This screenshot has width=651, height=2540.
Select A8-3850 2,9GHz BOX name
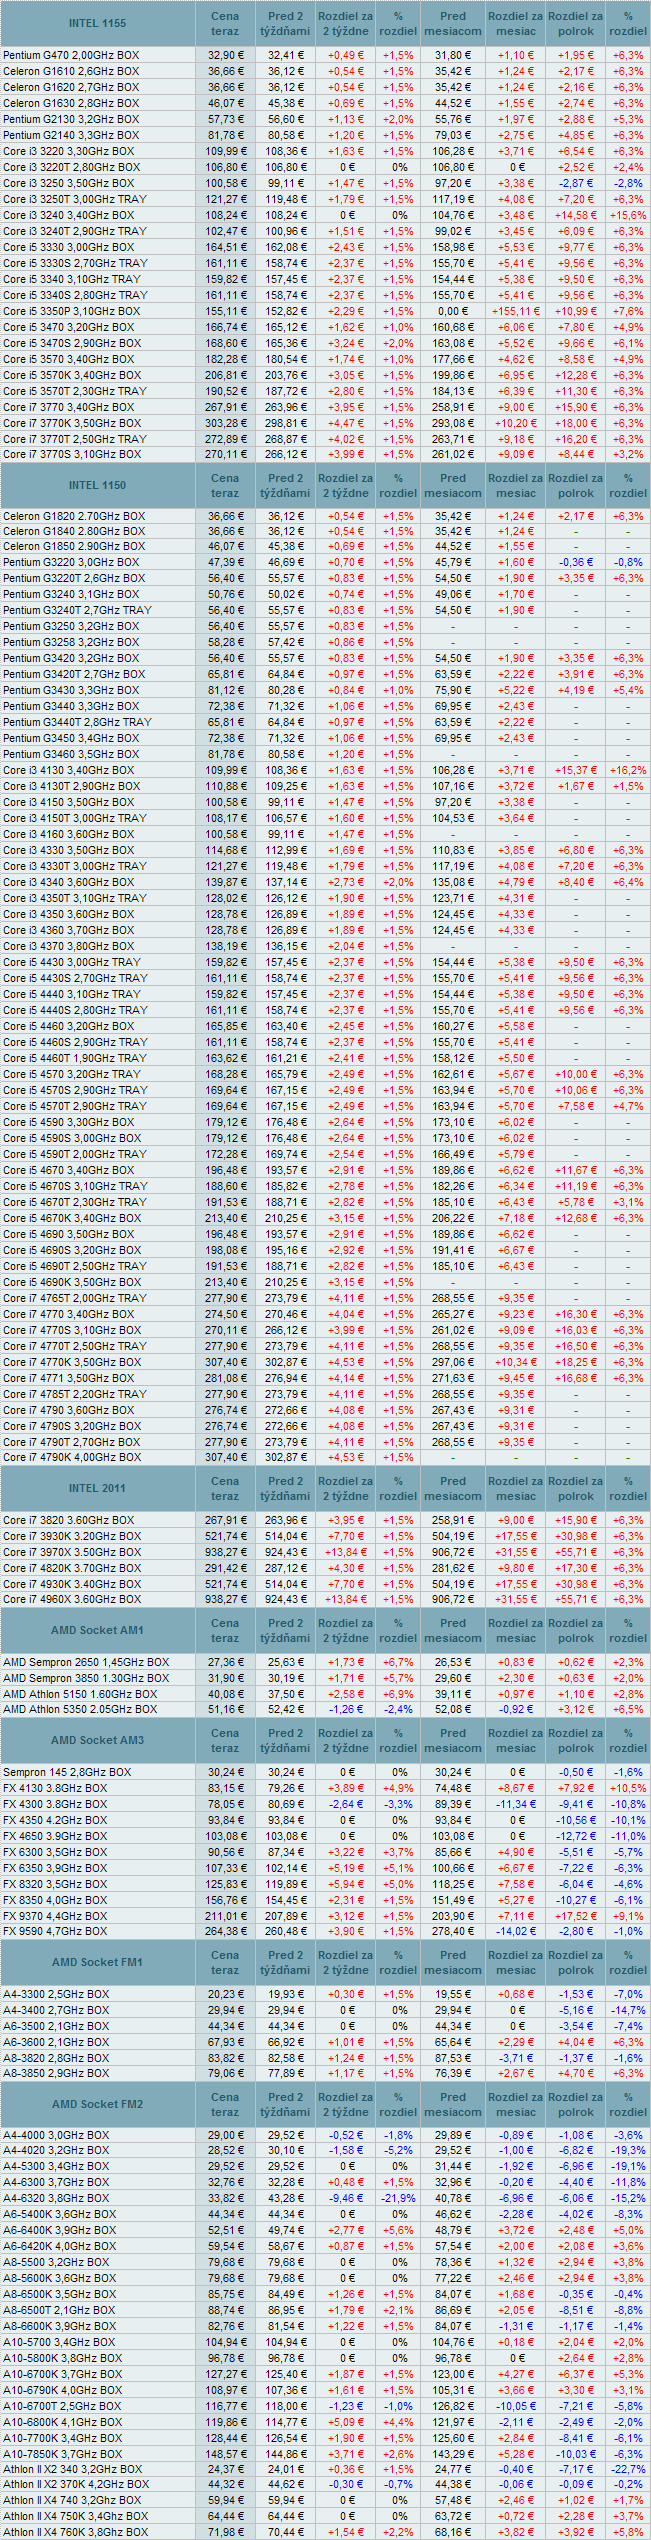56,2073
